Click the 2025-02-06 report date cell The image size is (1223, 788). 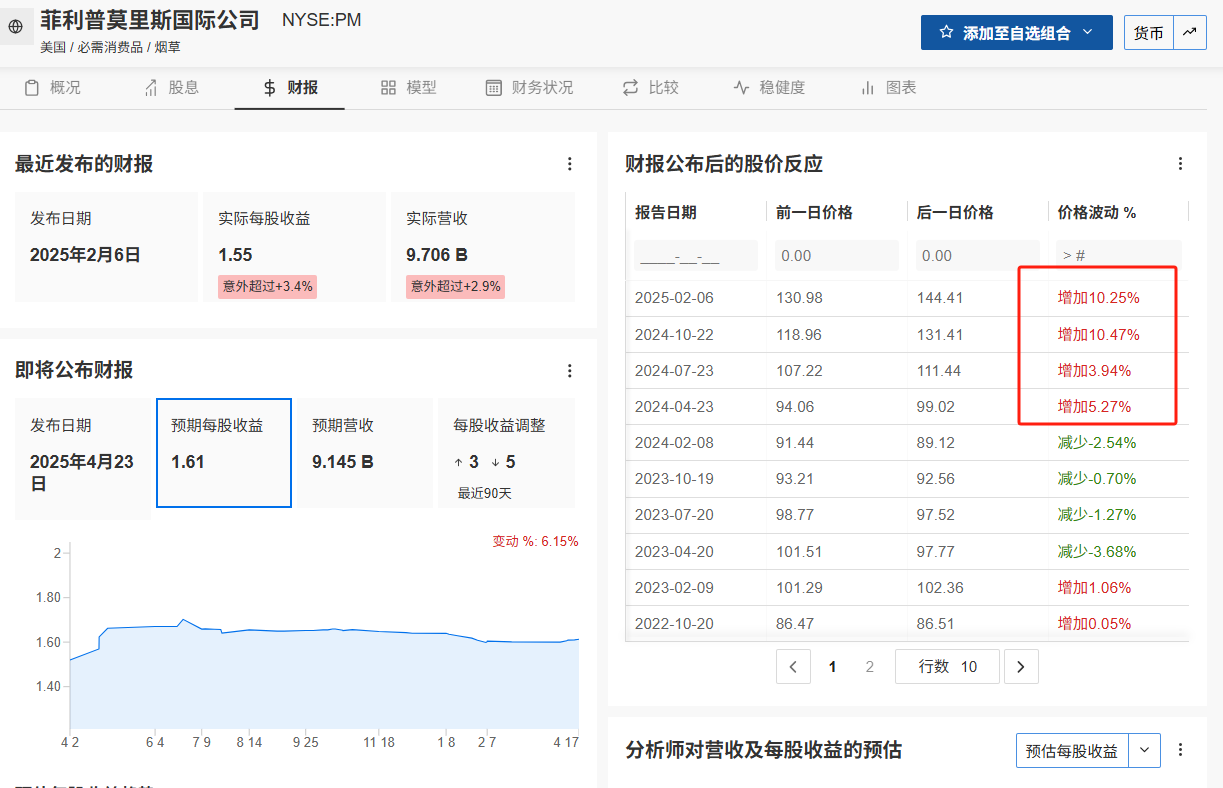[674, 298]
